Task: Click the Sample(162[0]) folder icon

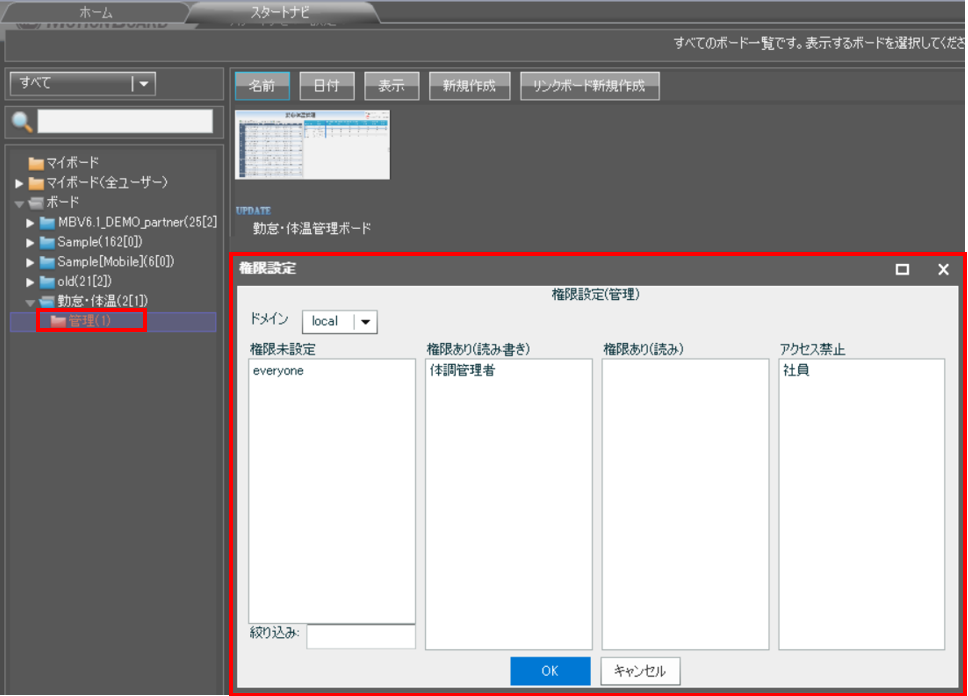Action: click(x=47, y=242)
